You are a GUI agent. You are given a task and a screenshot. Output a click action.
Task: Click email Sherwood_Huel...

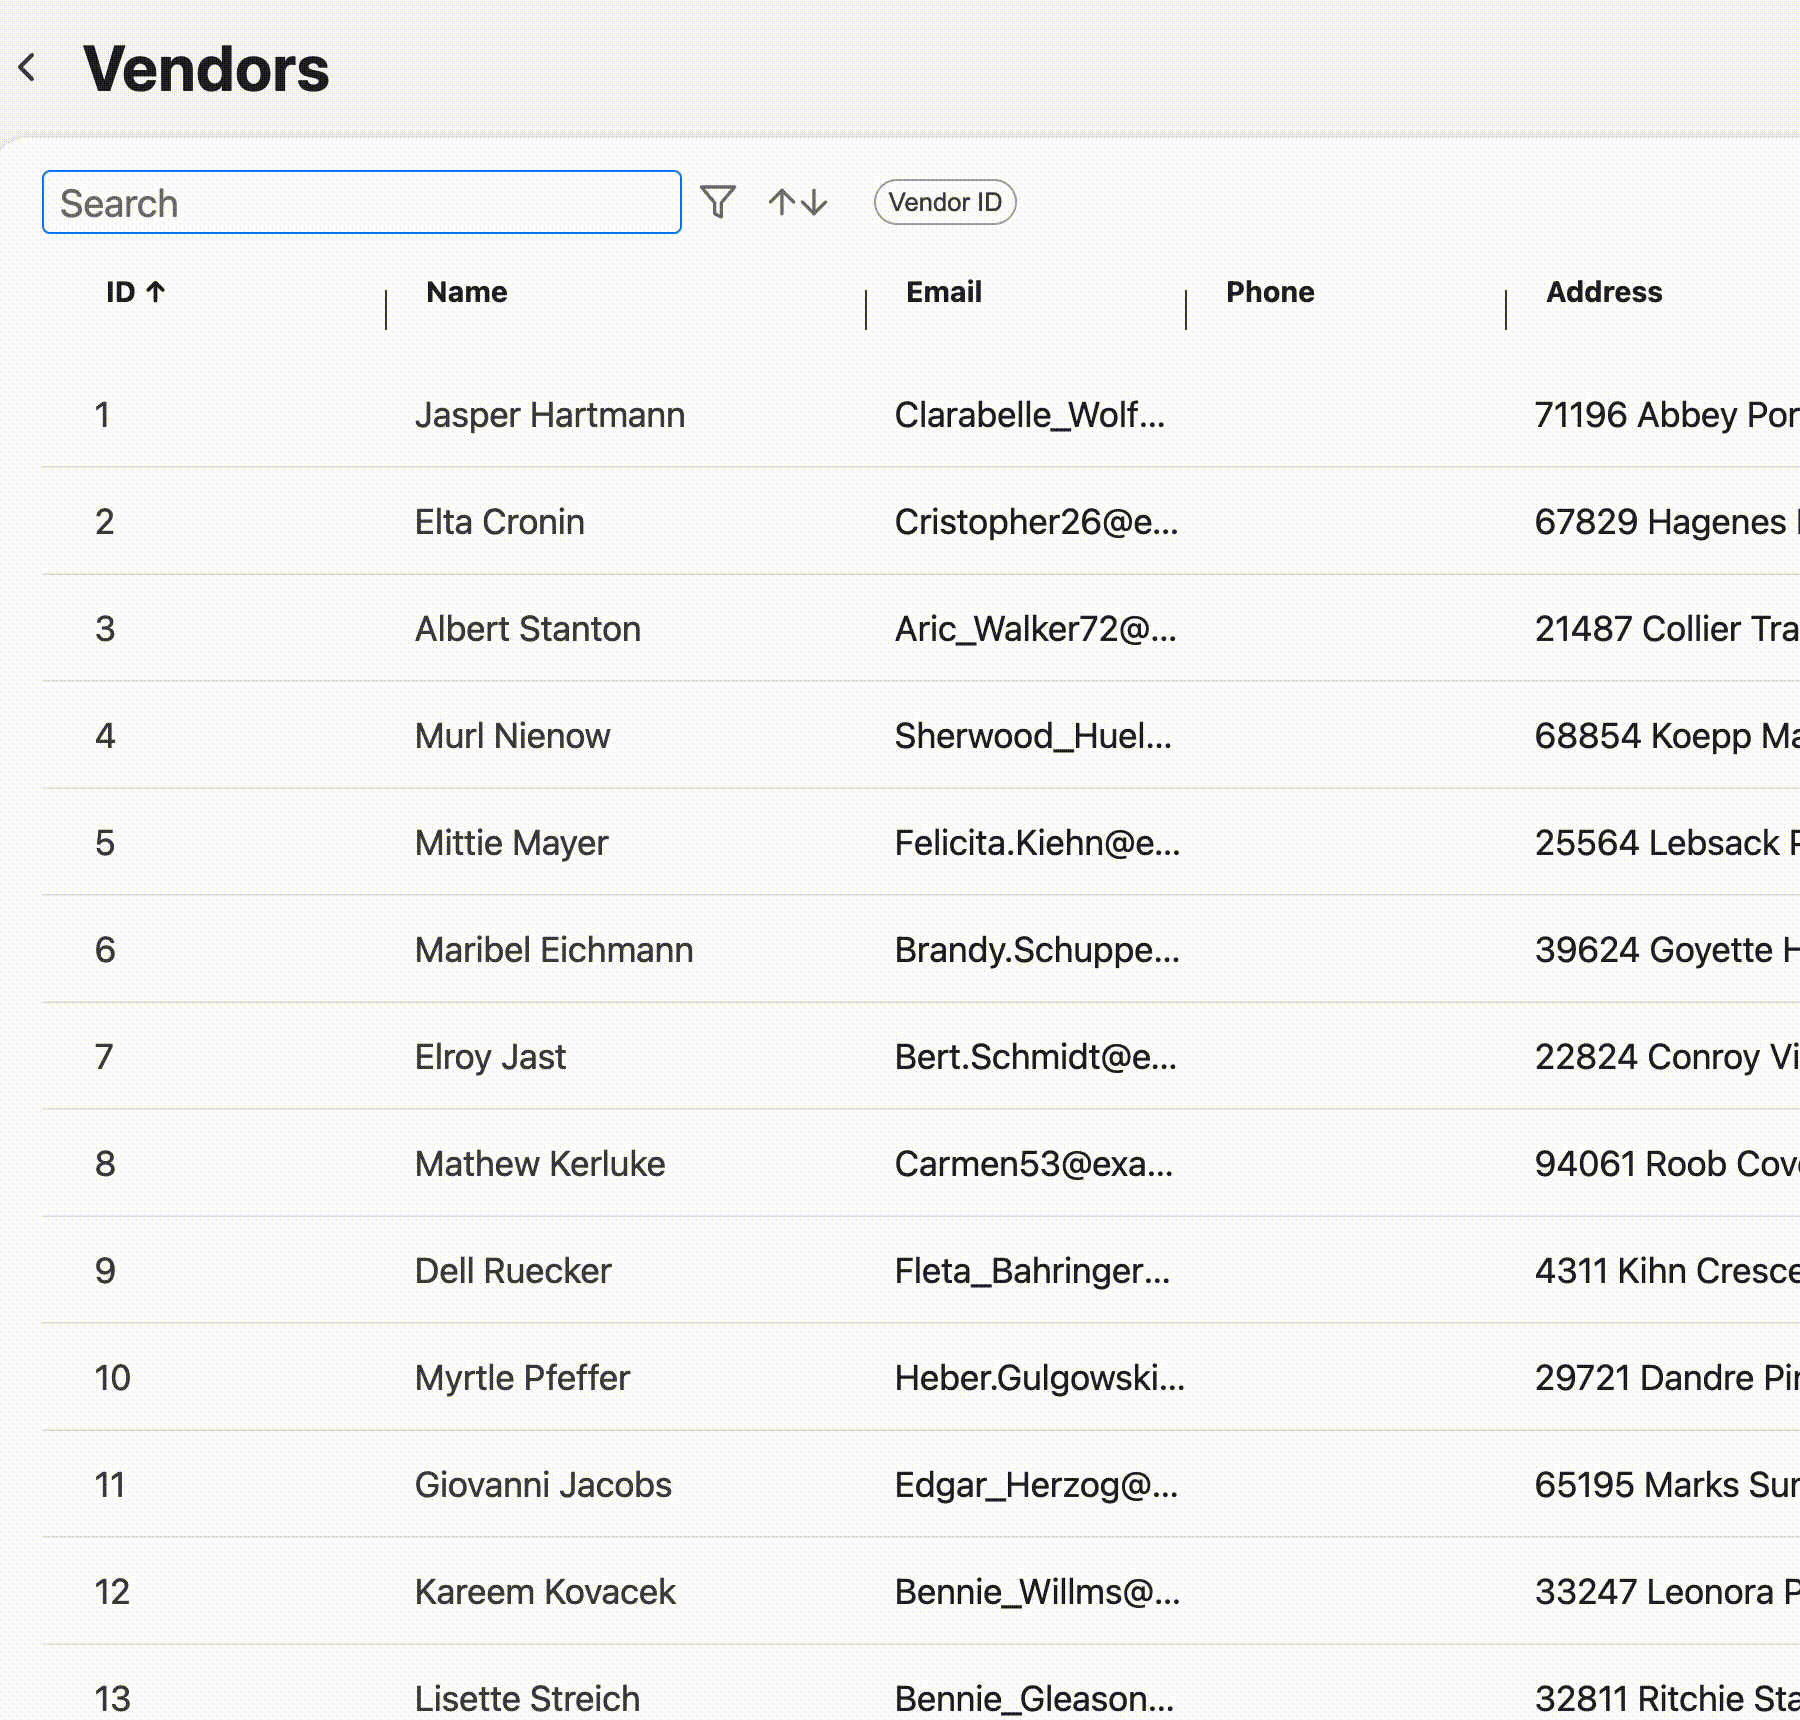(x=1033, y=736)
